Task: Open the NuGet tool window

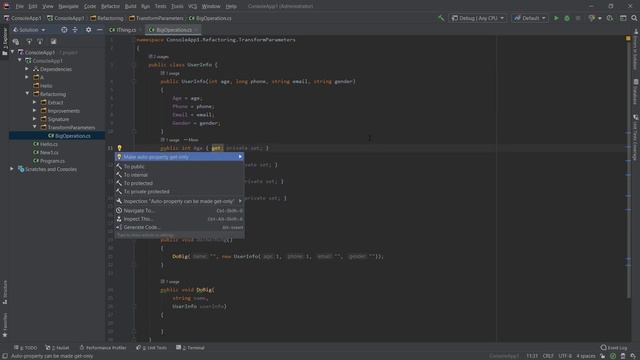Action: point(57,348)
